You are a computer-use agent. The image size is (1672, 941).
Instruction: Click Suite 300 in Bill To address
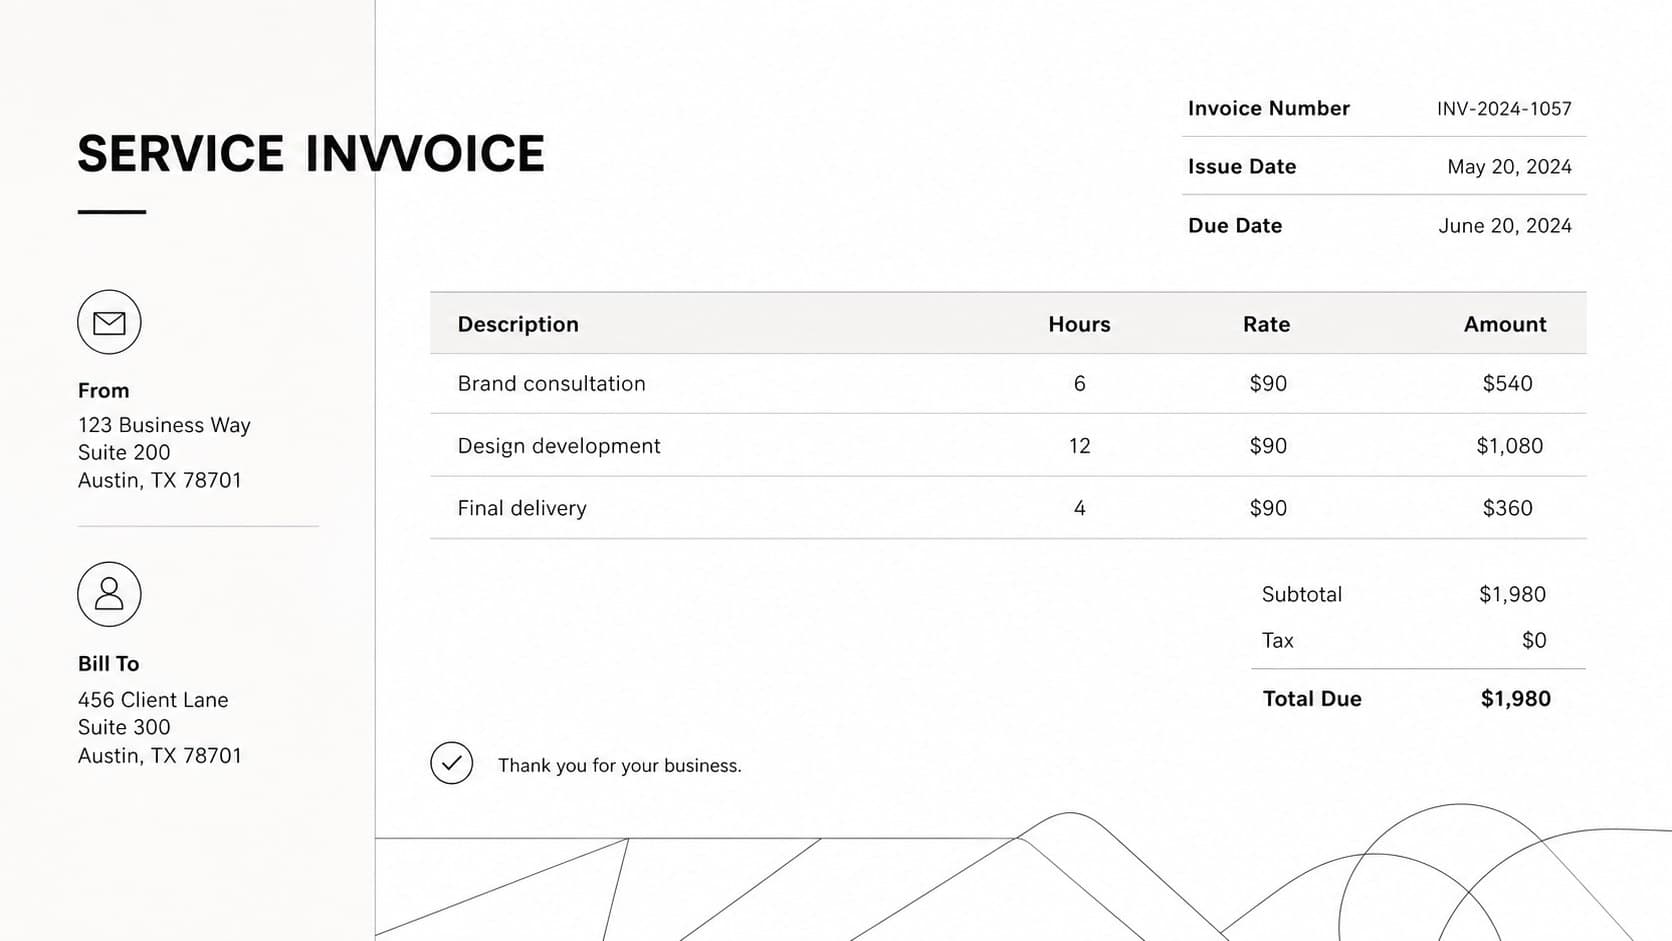click(x=124, y=727)
